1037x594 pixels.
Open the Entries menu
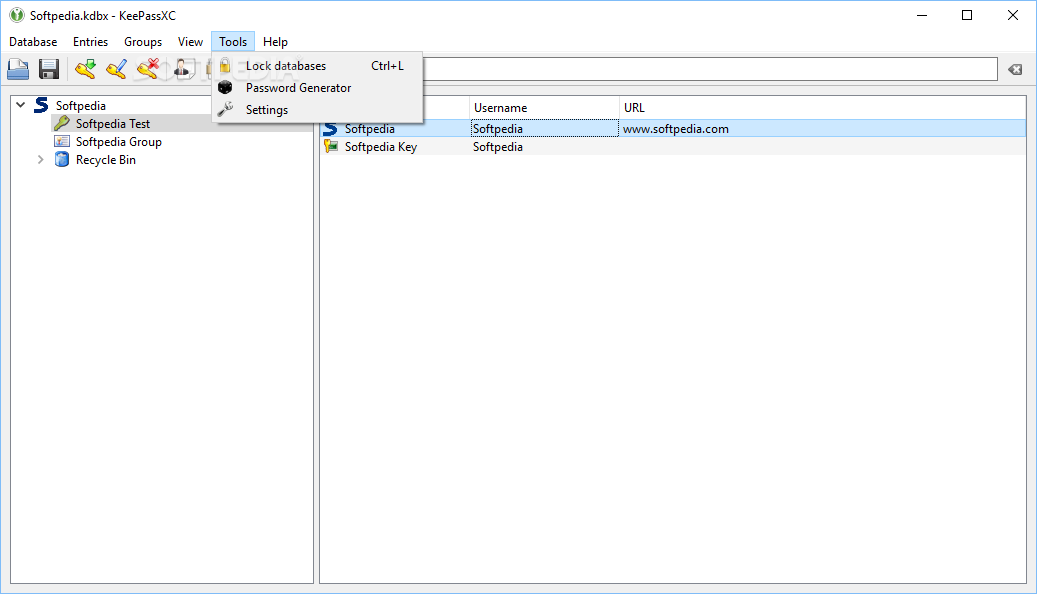coord(91,42)
